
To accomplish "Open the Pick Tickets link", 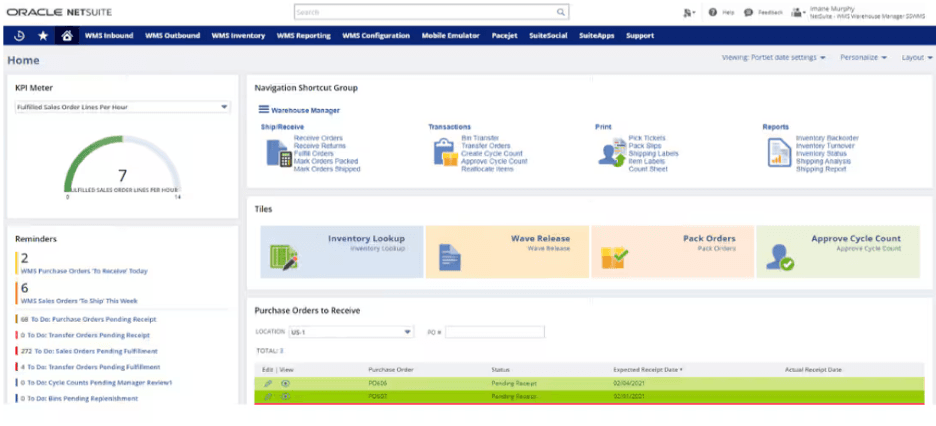I will (x=645, y=138).
